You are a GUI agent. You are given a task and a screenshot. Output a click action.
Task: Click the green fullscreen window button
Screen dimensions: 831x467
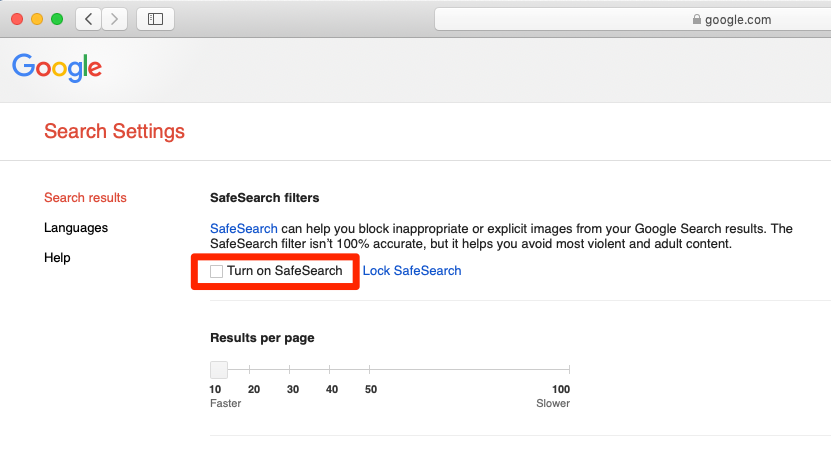pos(57,20)
